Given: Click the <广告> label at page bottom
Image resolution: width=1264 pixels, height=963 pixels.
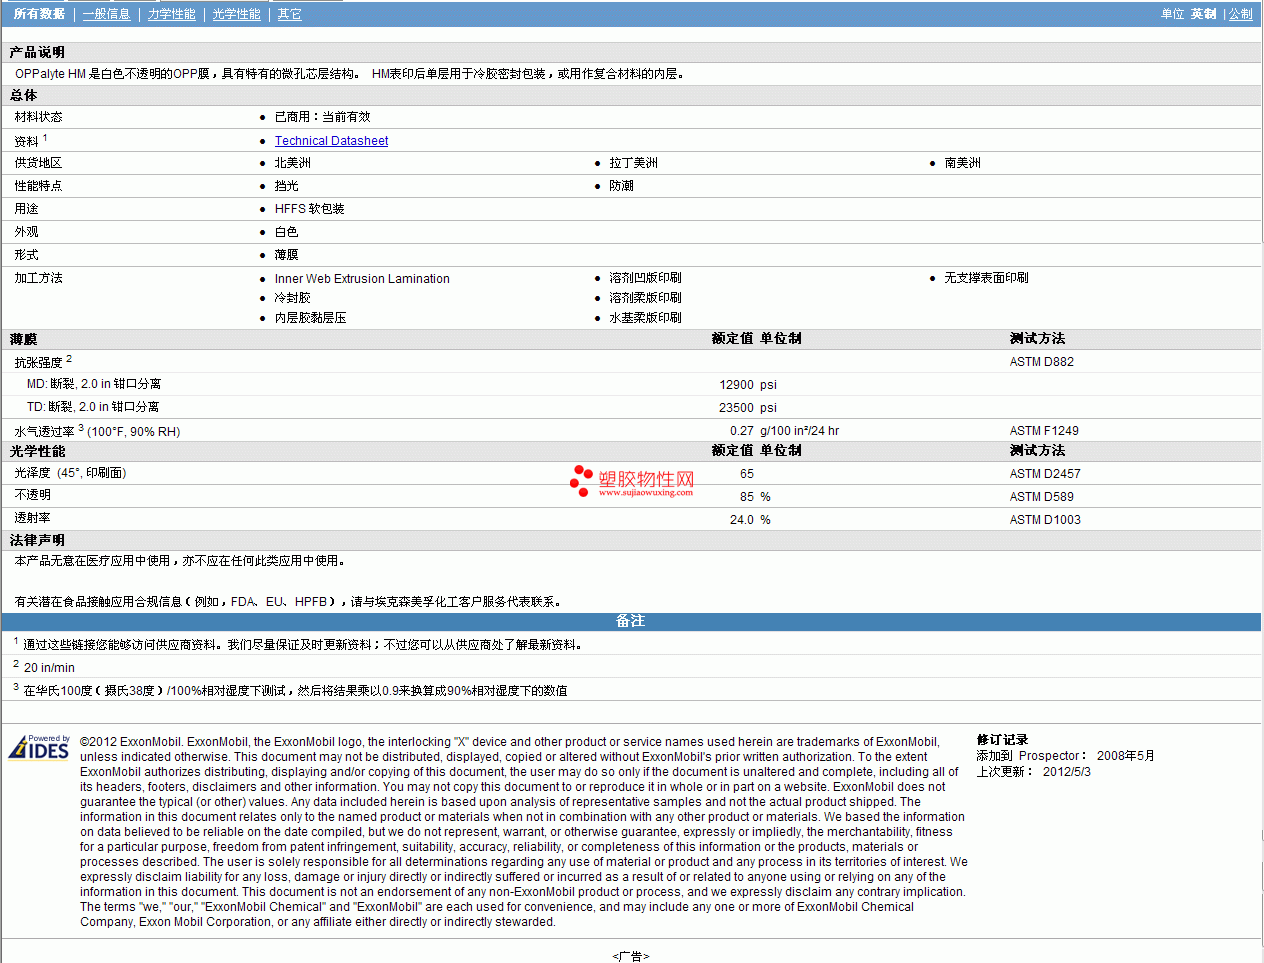Looking at the screenshot, I should (x=631, y=957).
